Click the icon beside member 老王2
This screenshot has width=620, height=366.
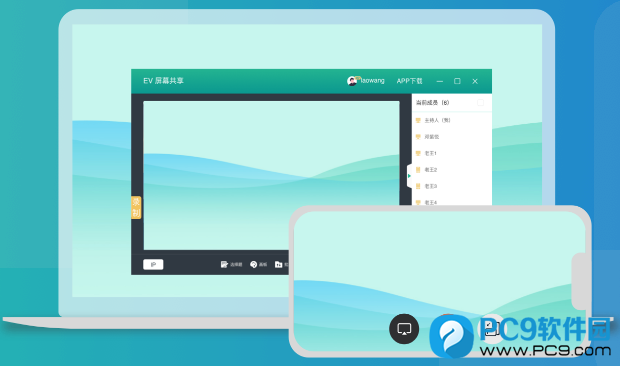point(418,170)
